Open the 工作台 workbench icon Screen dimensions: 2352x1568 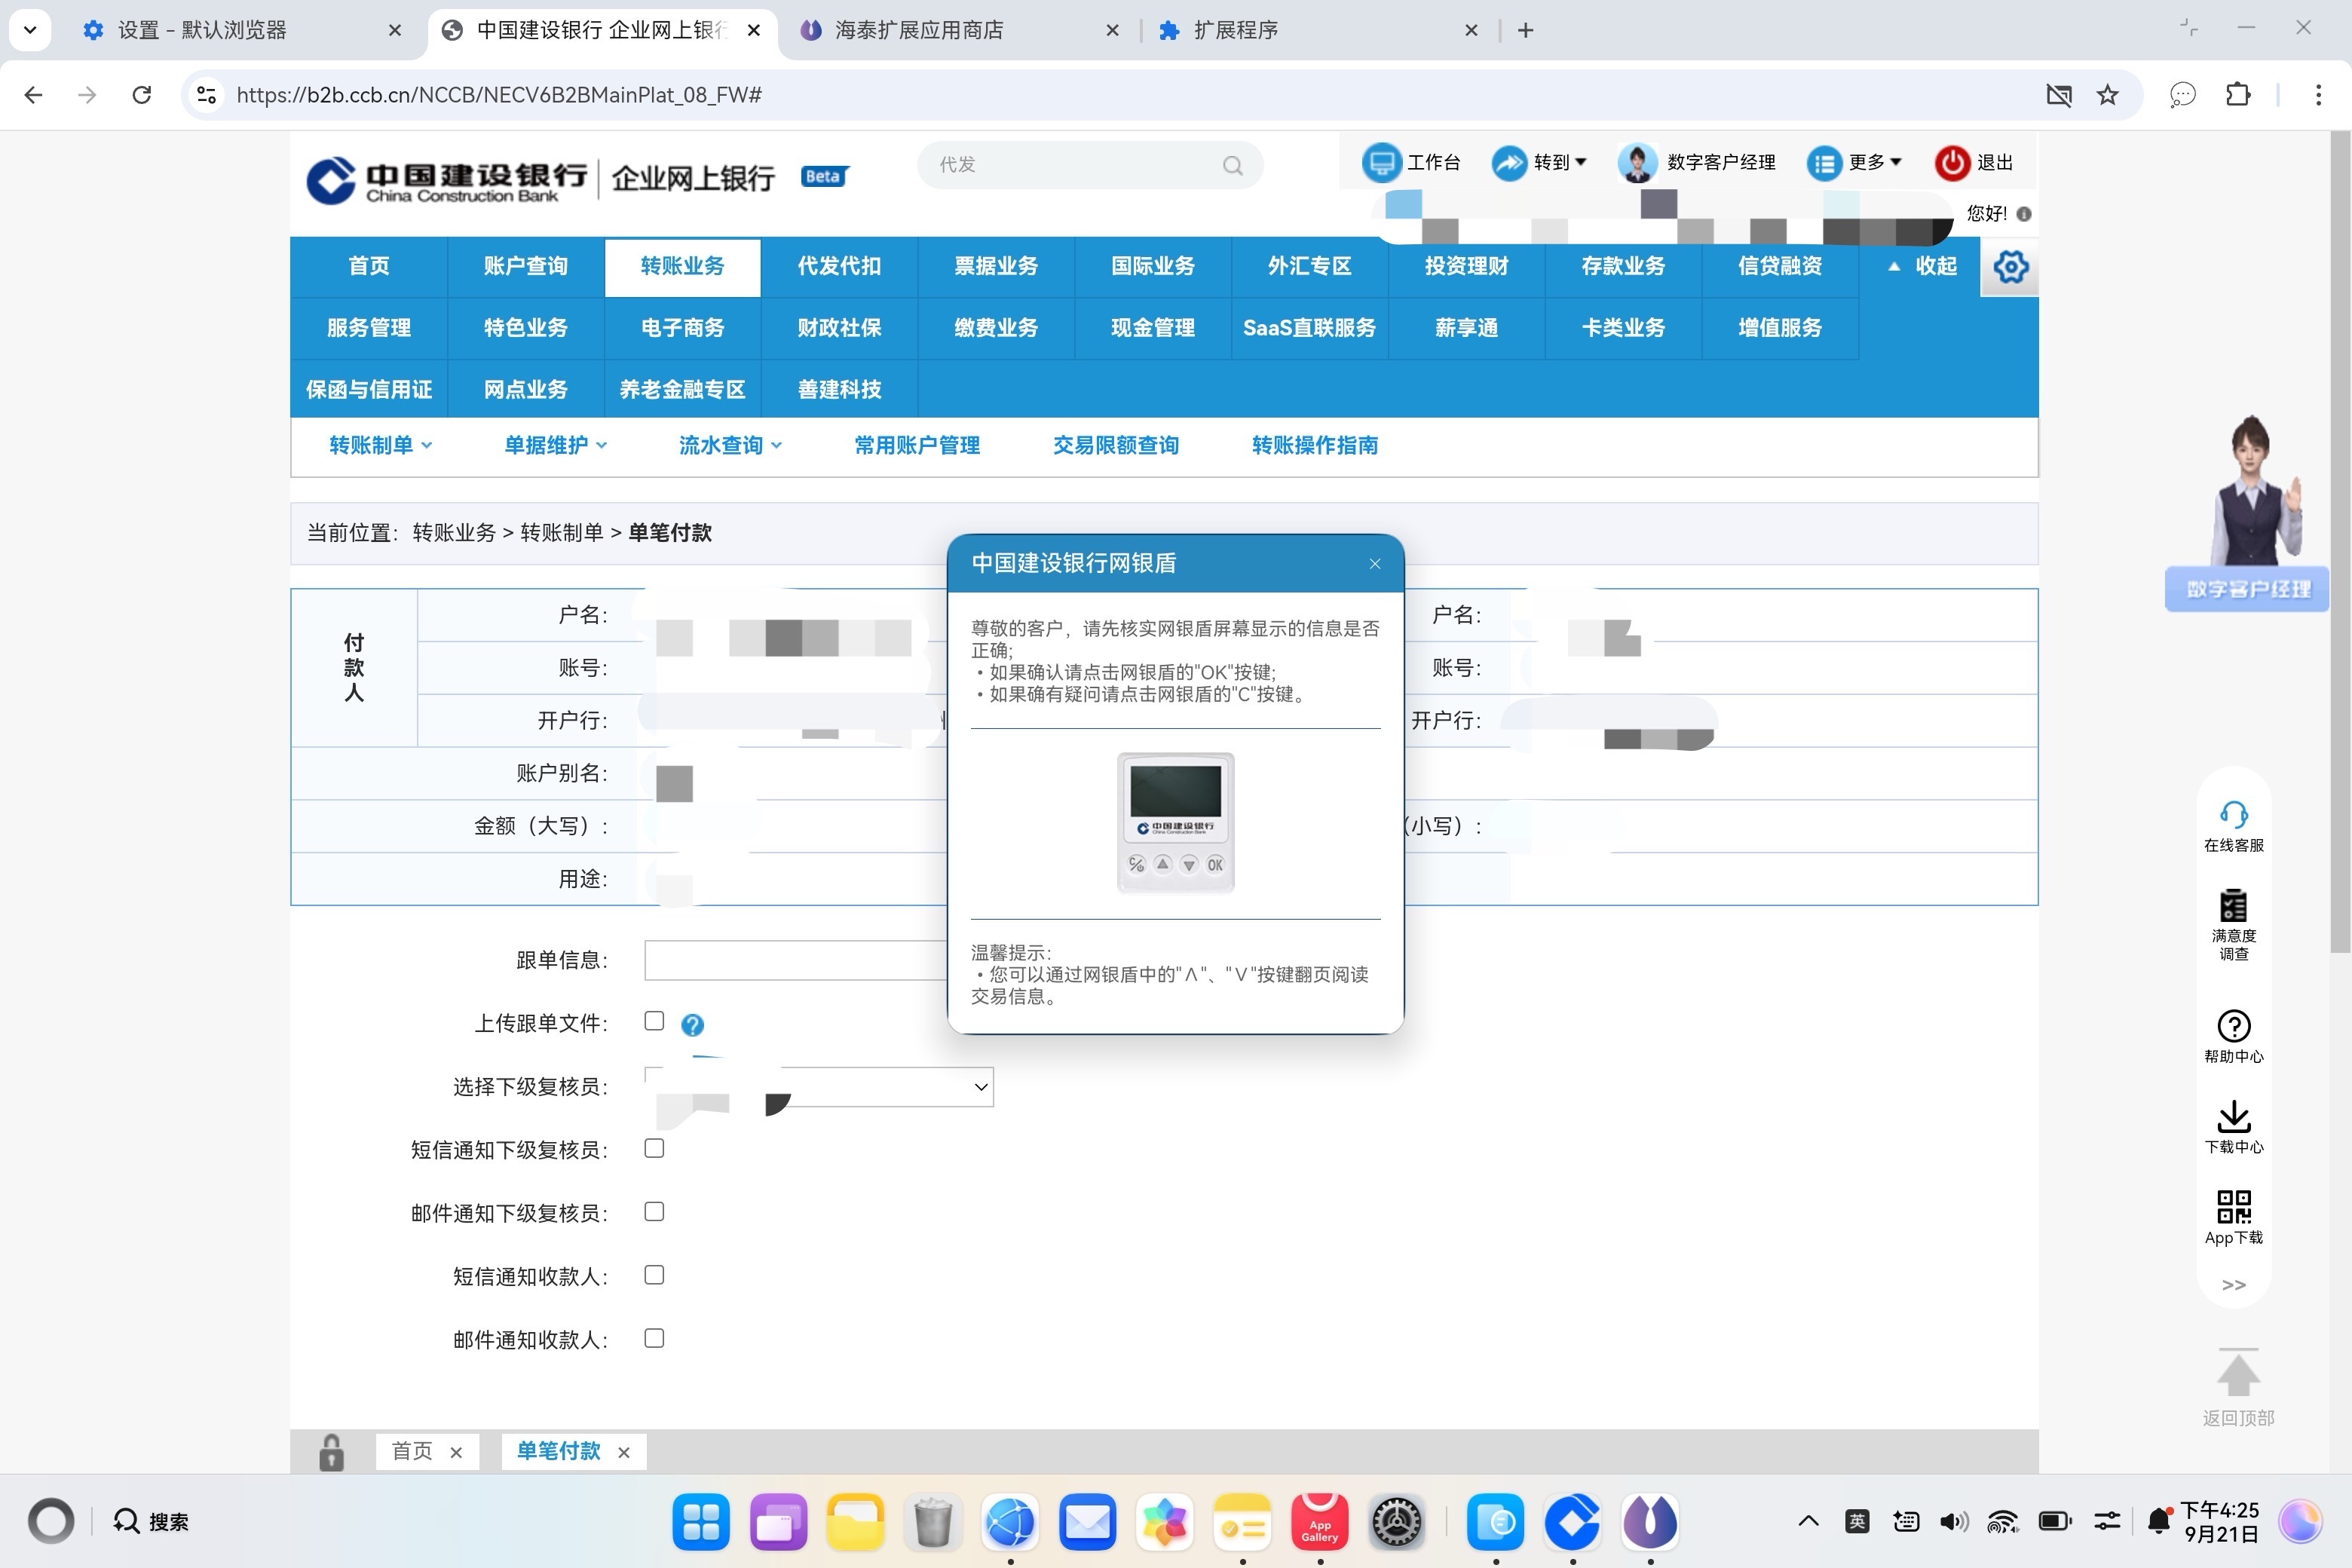tap(1382, 162)
